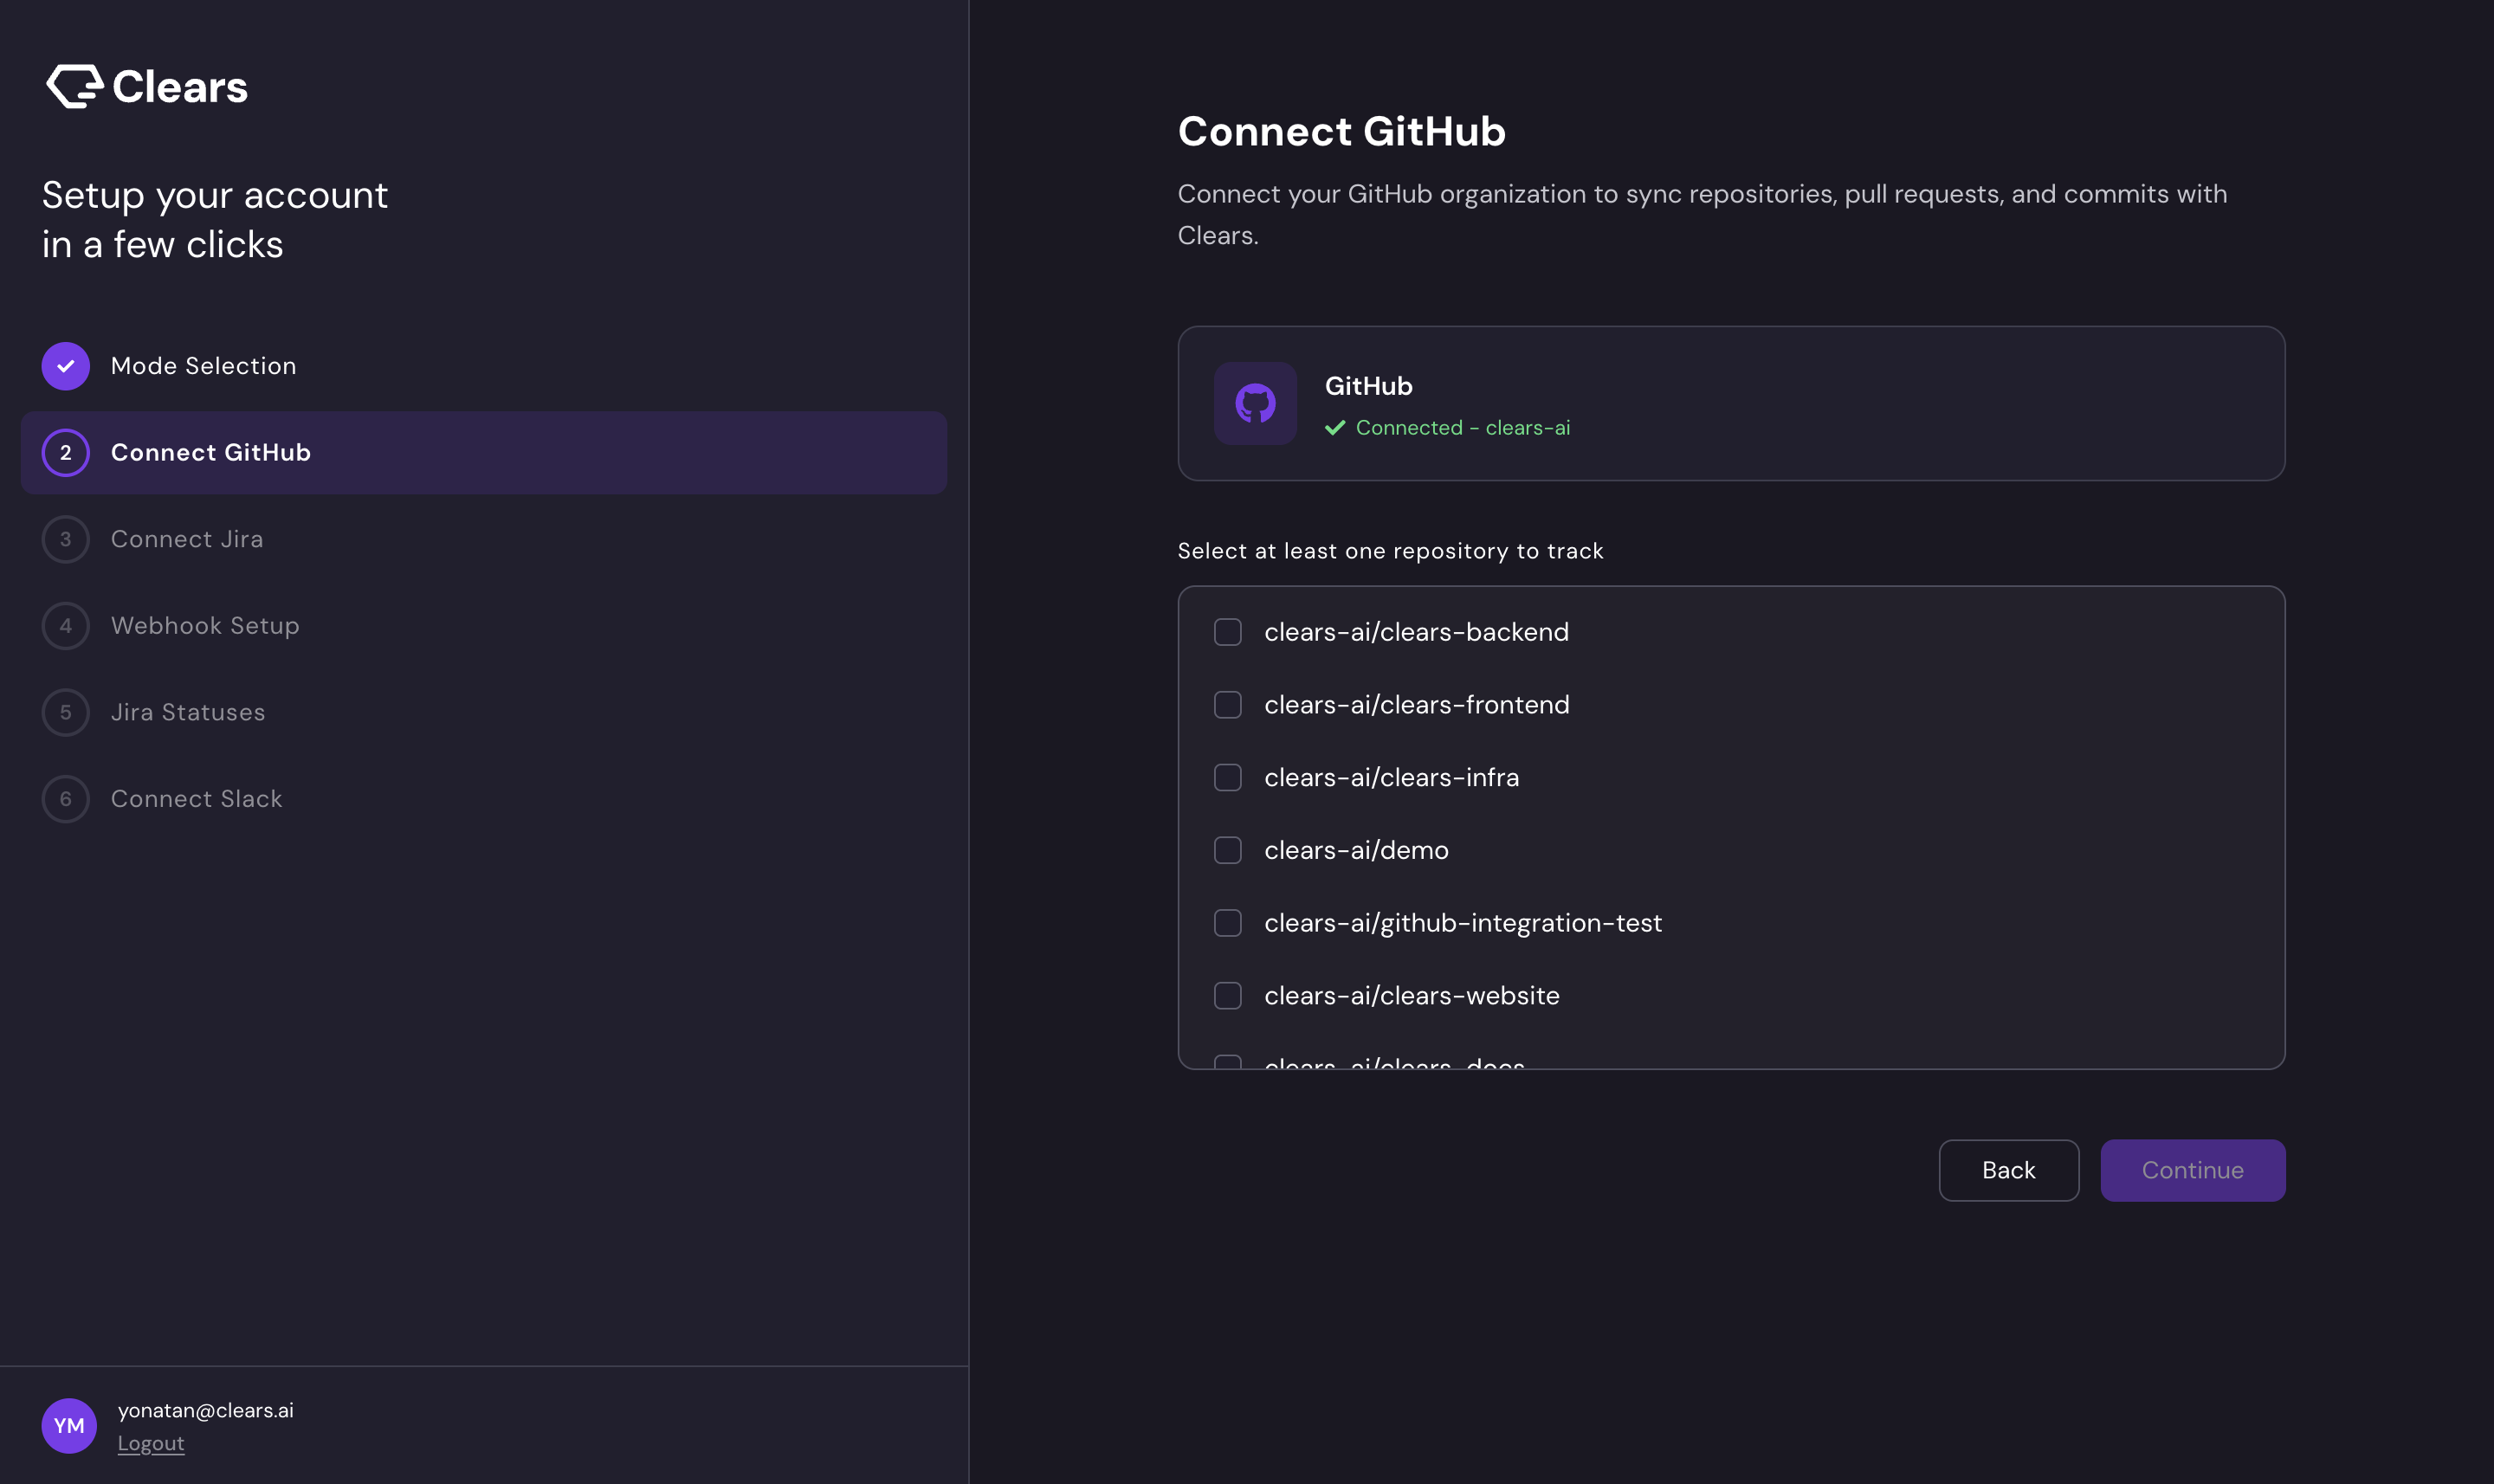Click the clears-ai/clears-frontend label text
The image size is (2494, 1484).
click(1417, 705)
